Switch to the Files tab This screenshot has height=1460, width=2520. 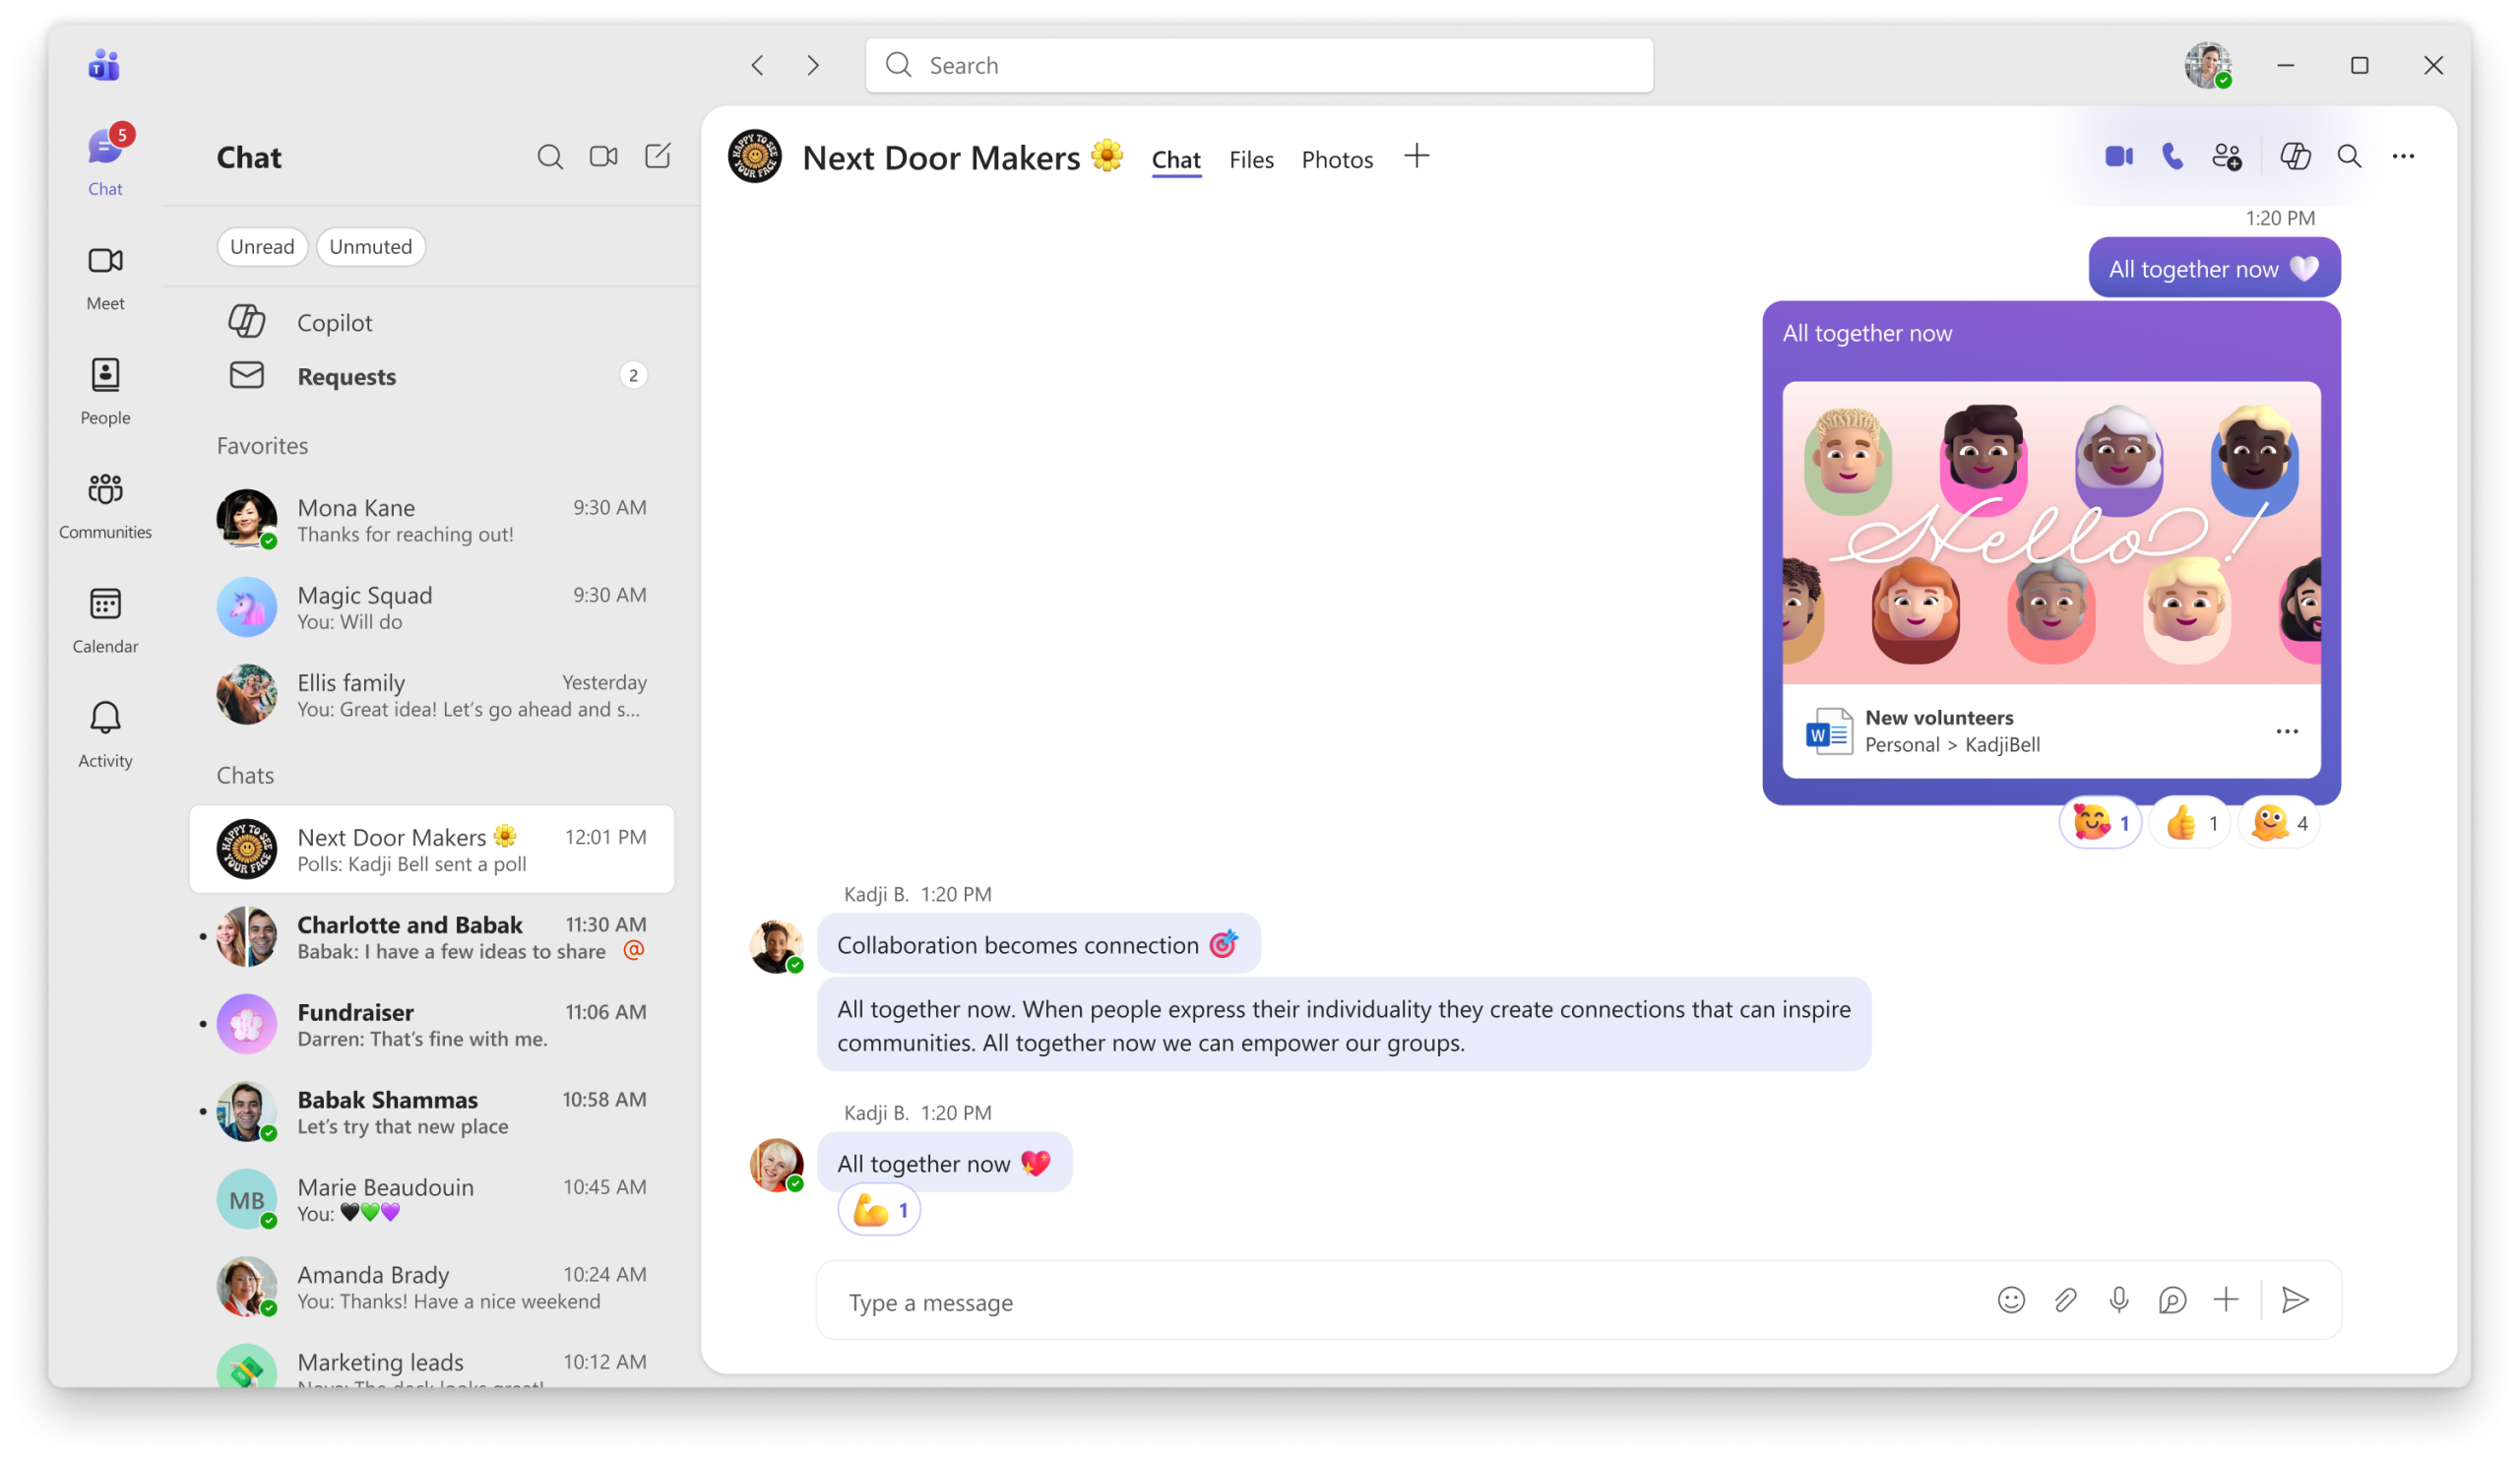point(1251,159)
